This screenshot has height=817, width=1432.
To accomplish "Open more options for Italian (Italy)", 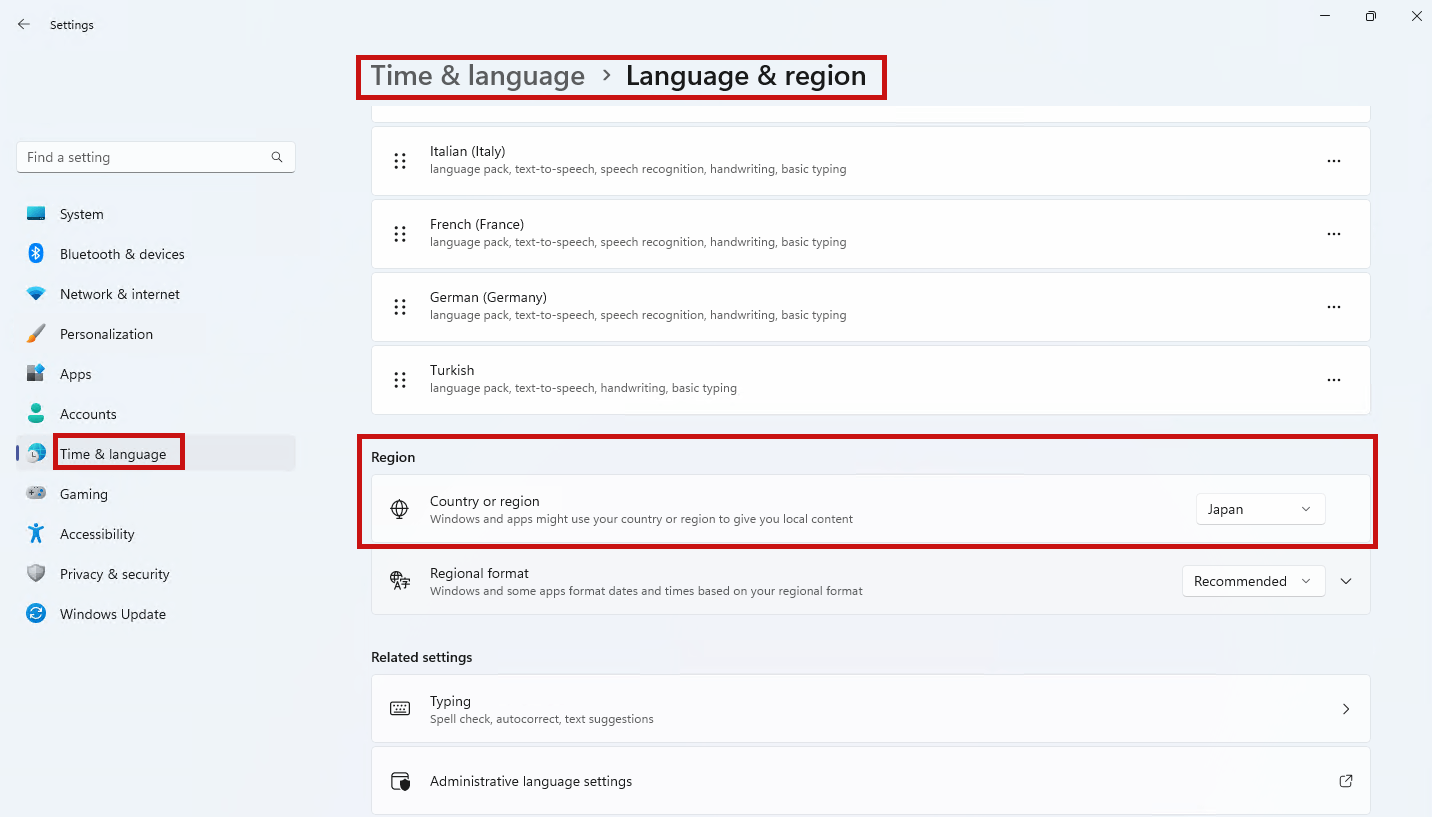I will pos(1334,161).
